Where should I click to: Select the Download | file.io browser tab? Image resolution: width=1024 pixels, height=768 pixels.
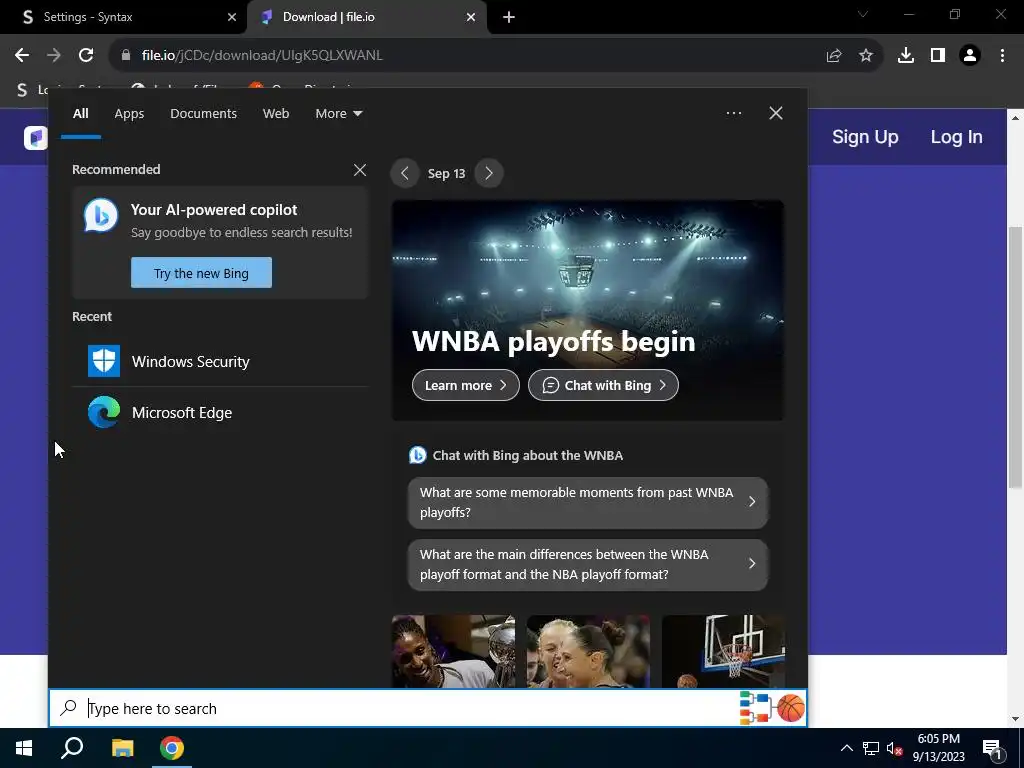click(x=367, y=17)
